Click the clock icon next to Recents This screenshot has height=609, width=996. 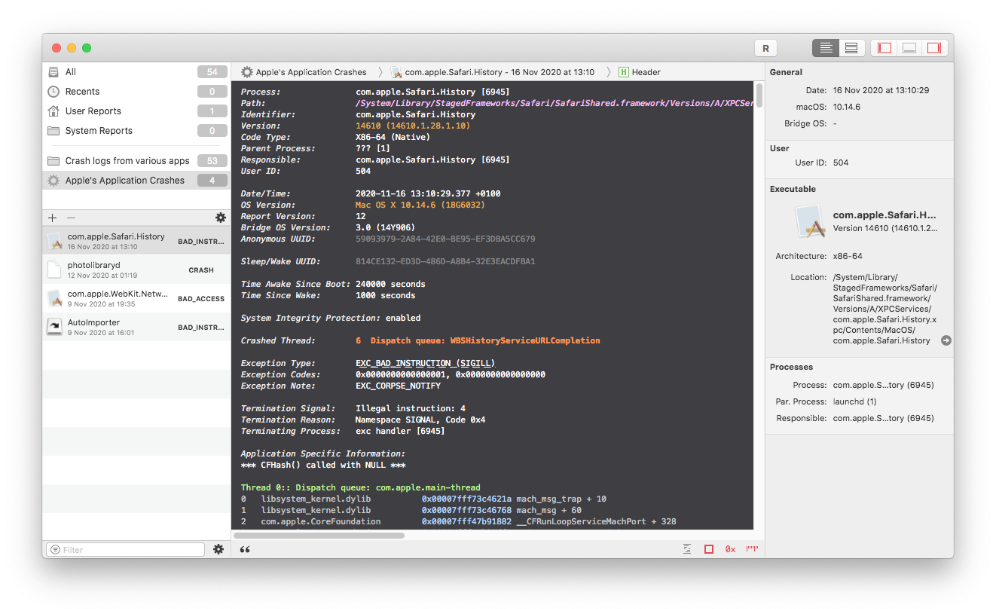pyautogui.click(x=54, y=91)
